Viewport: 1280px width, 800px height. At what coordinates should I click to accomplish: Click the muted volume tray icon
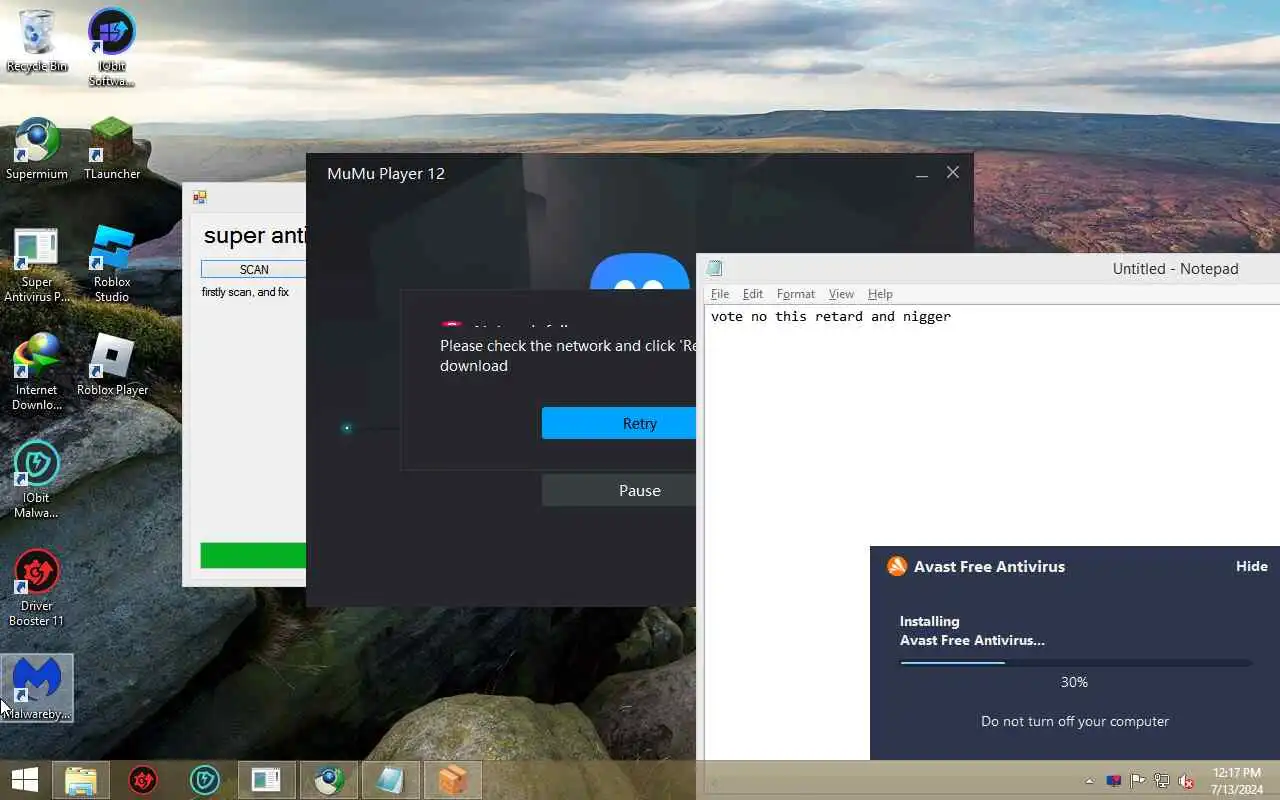1186,781
